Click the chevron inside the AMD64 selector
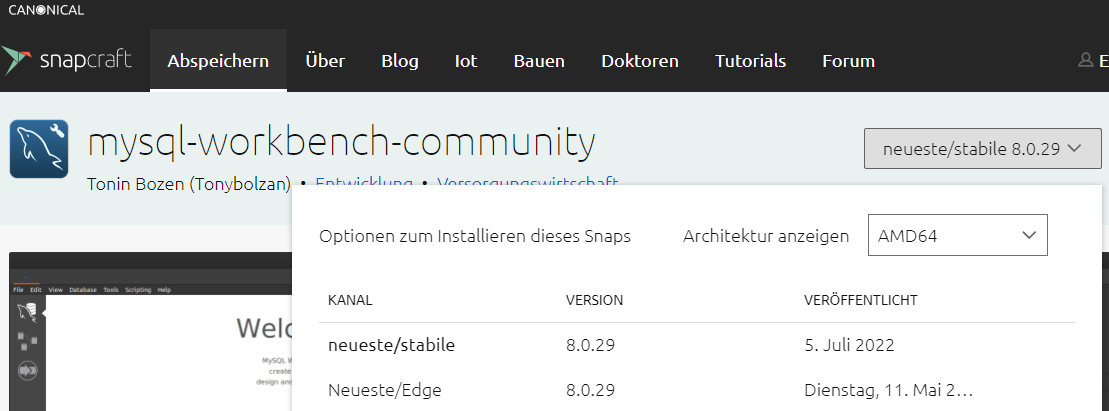The height and width of the screenshot is (411, 1109). [x=1029, y=236]
